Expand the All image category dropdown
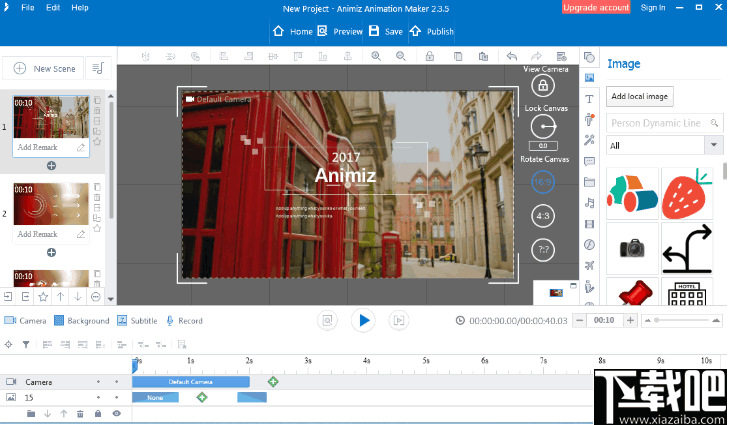Image resolution: width=729 pixels, height=425 pixels. pos(714,145)
